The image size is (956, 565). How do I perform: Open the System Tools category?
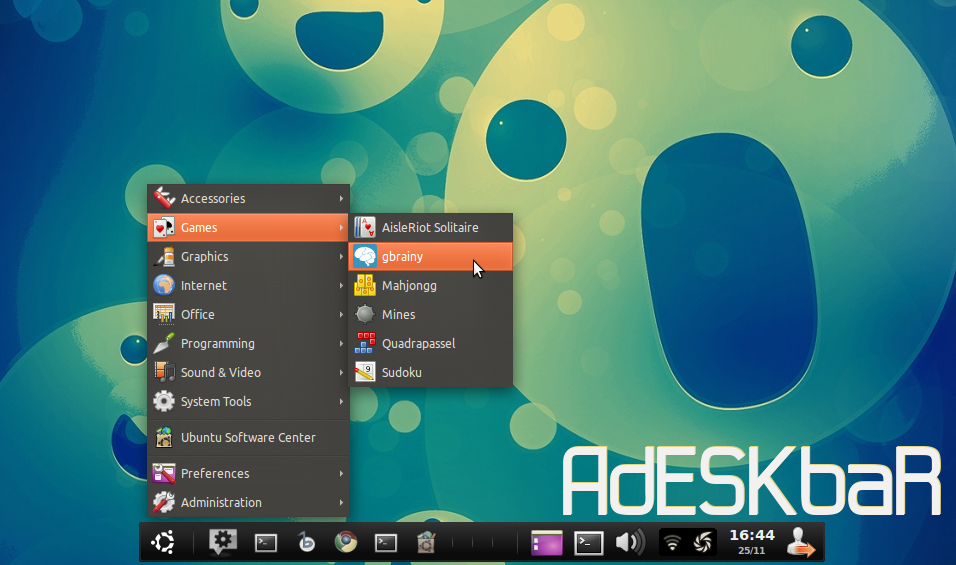click(x=248, y=401)
